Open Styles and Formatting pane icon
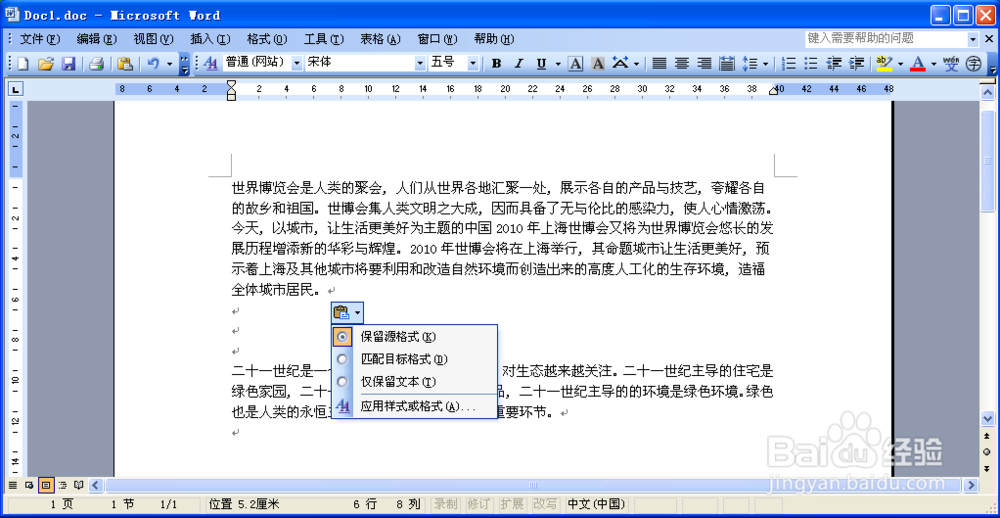 click(210, 63)
